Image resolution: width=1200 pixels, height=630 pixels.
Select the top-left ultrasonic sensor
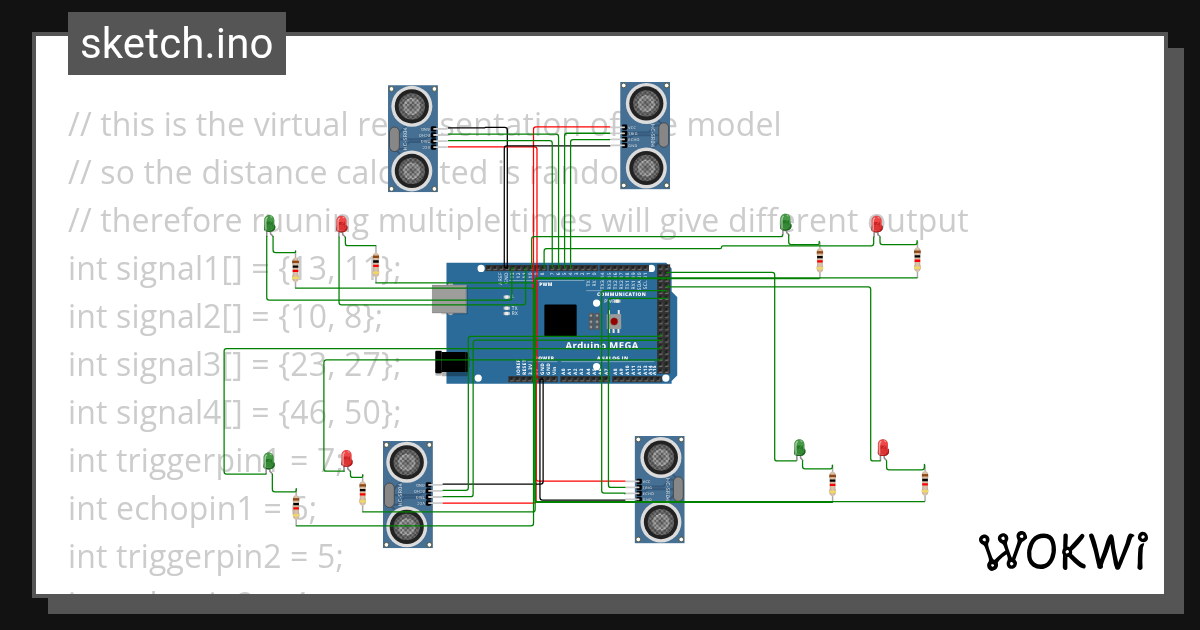(412, 138)
